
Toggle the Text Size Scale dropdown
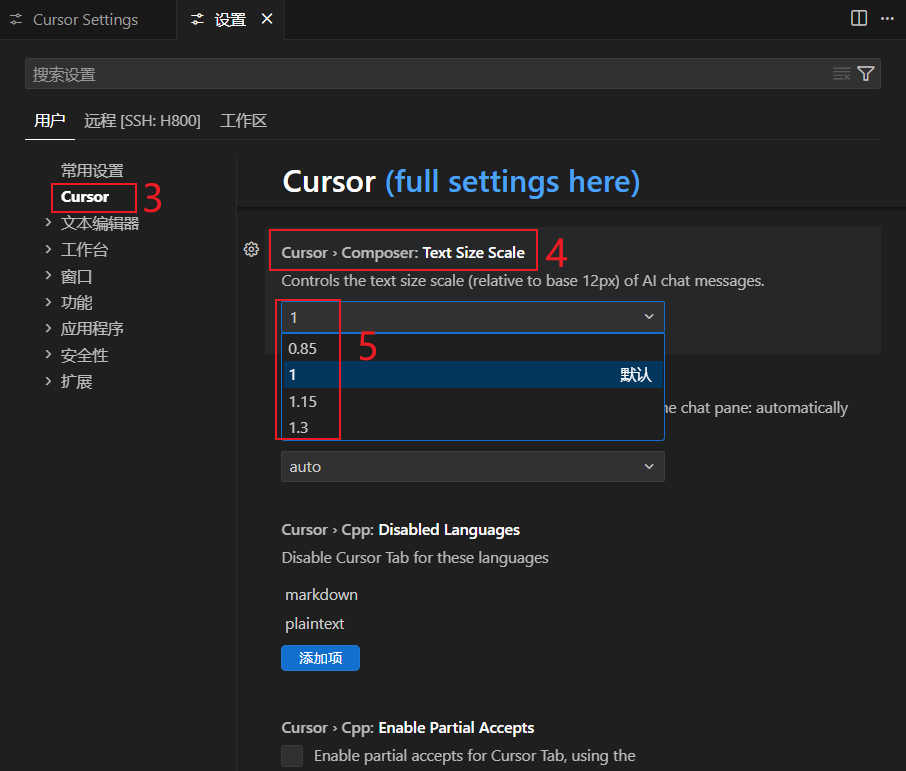tap(473, 317)
